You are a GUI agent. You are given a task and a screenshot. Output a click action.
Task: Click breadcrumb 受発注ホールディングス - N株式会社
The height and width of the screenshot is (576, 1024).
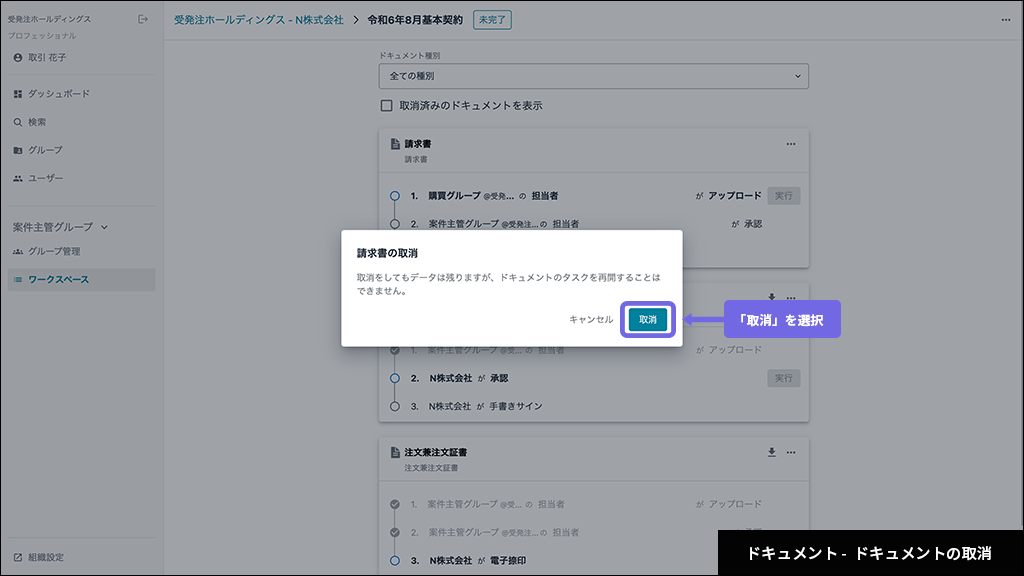(259, 20)
